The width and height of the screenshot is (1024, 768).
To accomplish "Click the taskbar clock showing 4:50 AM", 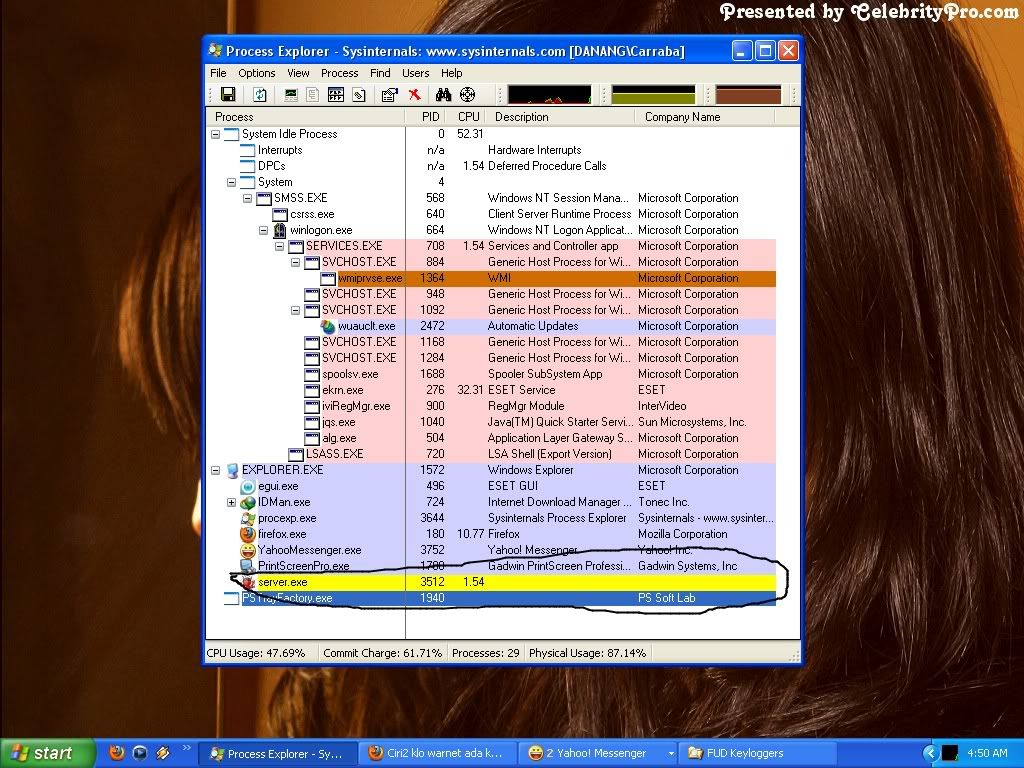I will tap(987, 753).
